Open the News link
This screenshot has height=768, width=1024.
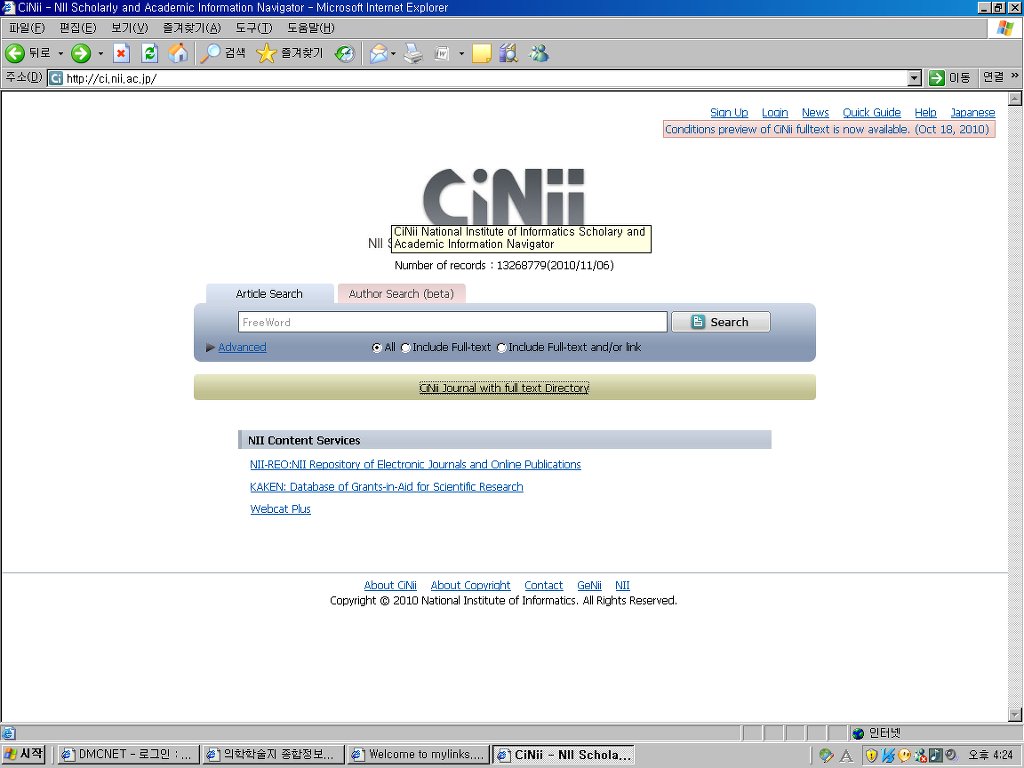pos(815,112)
